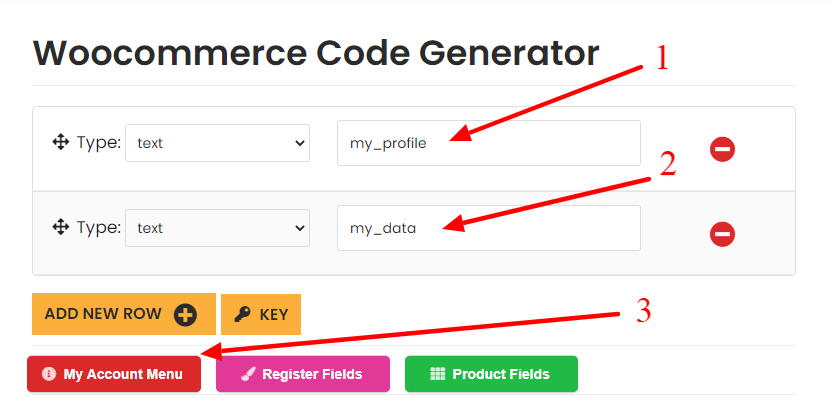Delete the my_data row using the red minus
The height and width of the screenshot is (407, 832).
tap(722, 234)
